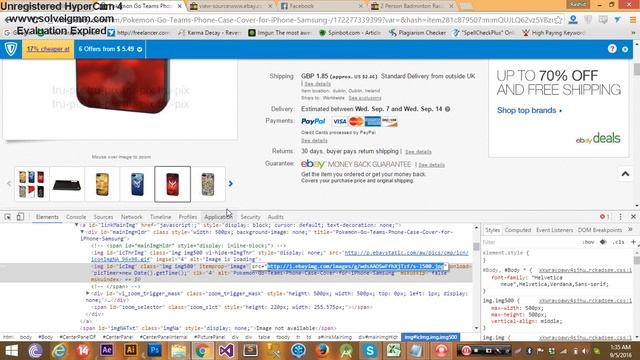The height and width of the screenshot is (360, 640).
Task: Click the shield icon in the blue price bar
Action: (x=11, y=49)
